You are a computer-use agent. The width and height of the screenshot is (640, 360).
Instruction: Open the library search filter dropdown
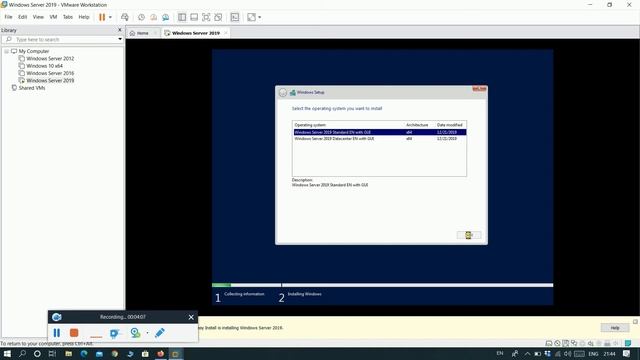coord(120,39)
